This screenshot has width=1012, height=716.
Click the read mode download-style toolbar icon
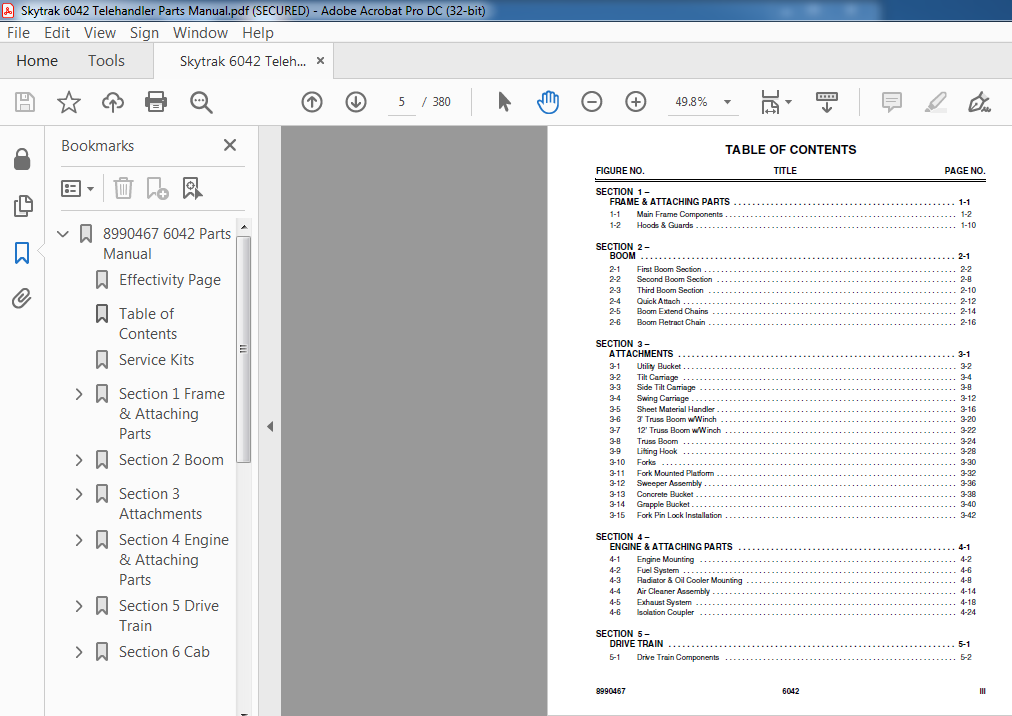(827, 102)
